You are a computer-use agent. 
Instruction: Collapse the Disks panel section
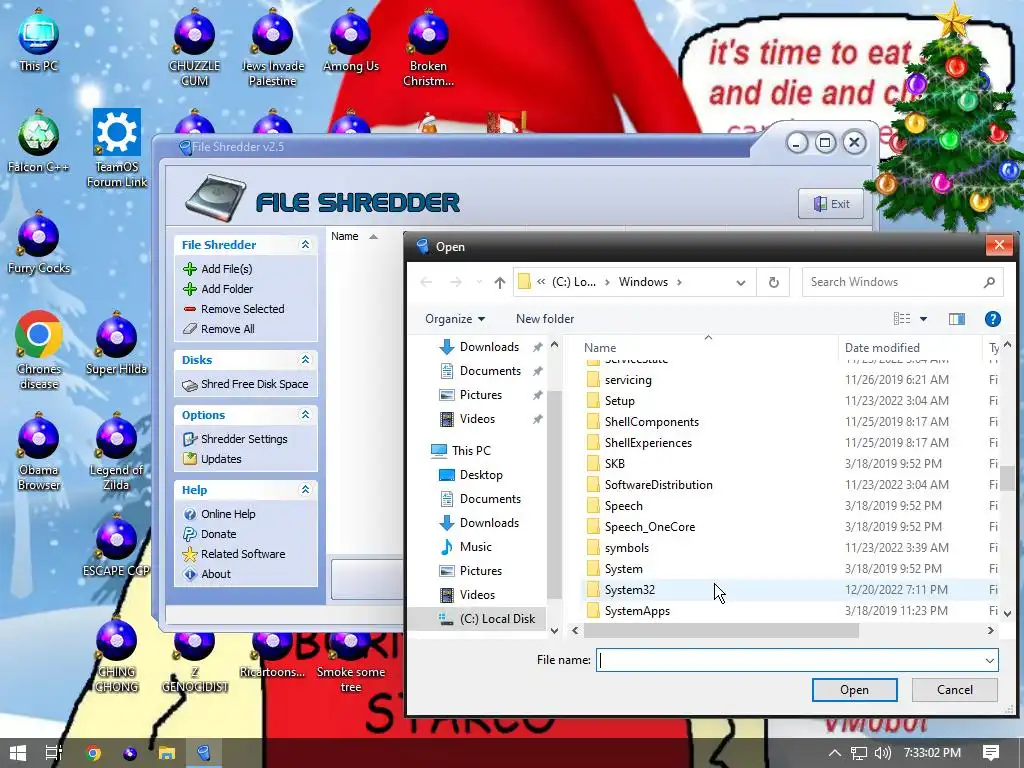click(305, 359)
